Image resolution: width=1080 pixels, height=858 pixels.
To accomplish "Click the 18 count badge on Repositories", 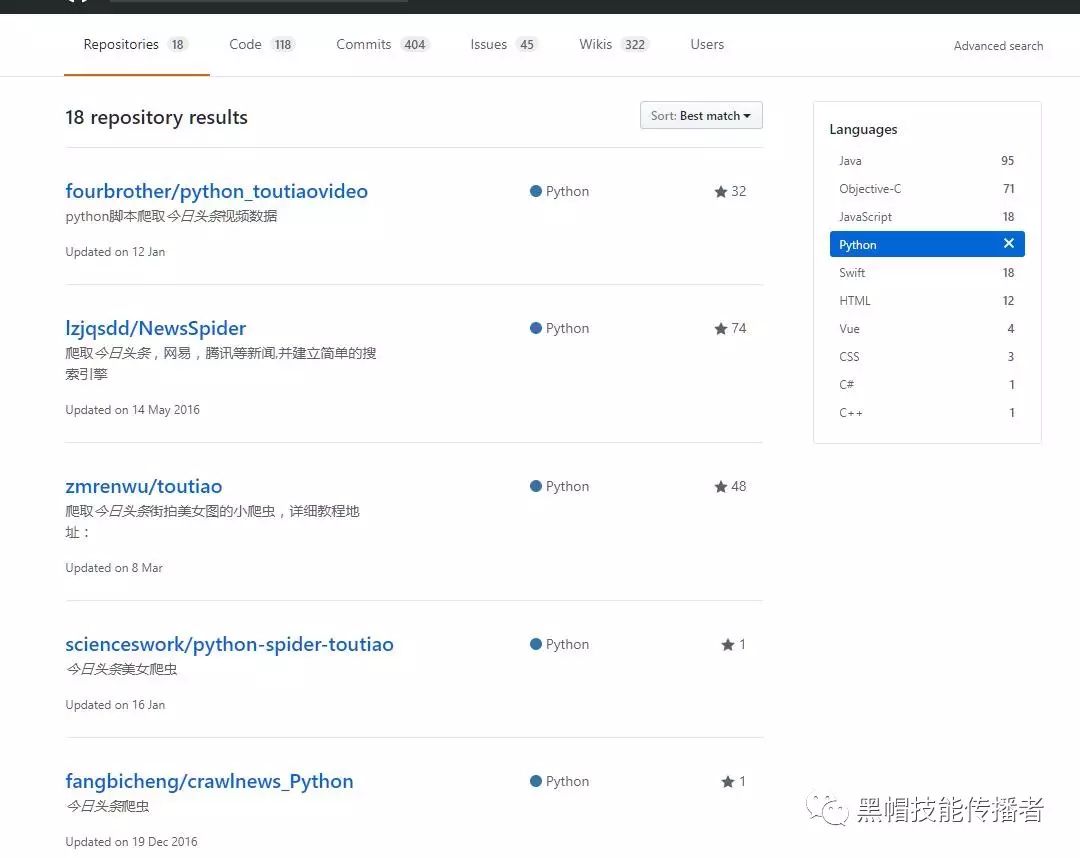I will click(178, 45).
